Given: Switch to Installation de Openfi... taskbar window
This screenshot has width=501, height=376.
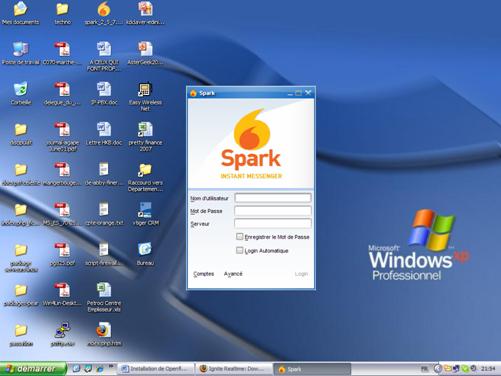Looking at the screenshot, I should tap(156, 369).
